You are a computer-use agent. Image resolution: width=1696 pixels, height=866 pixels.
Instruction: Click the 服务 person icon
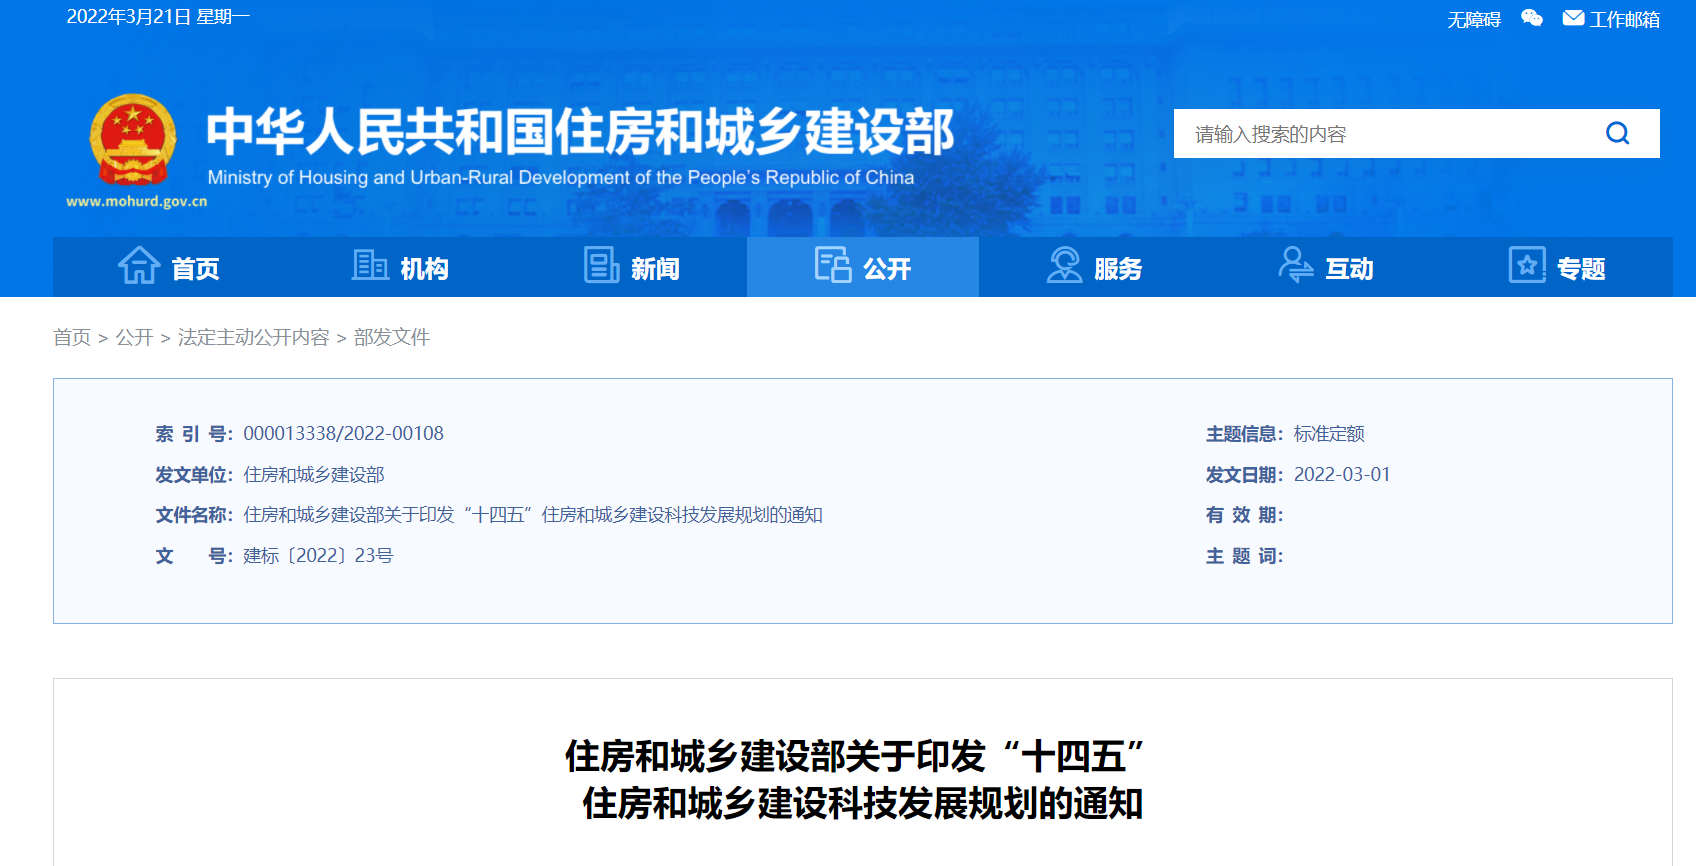(x=1064, y=266)
